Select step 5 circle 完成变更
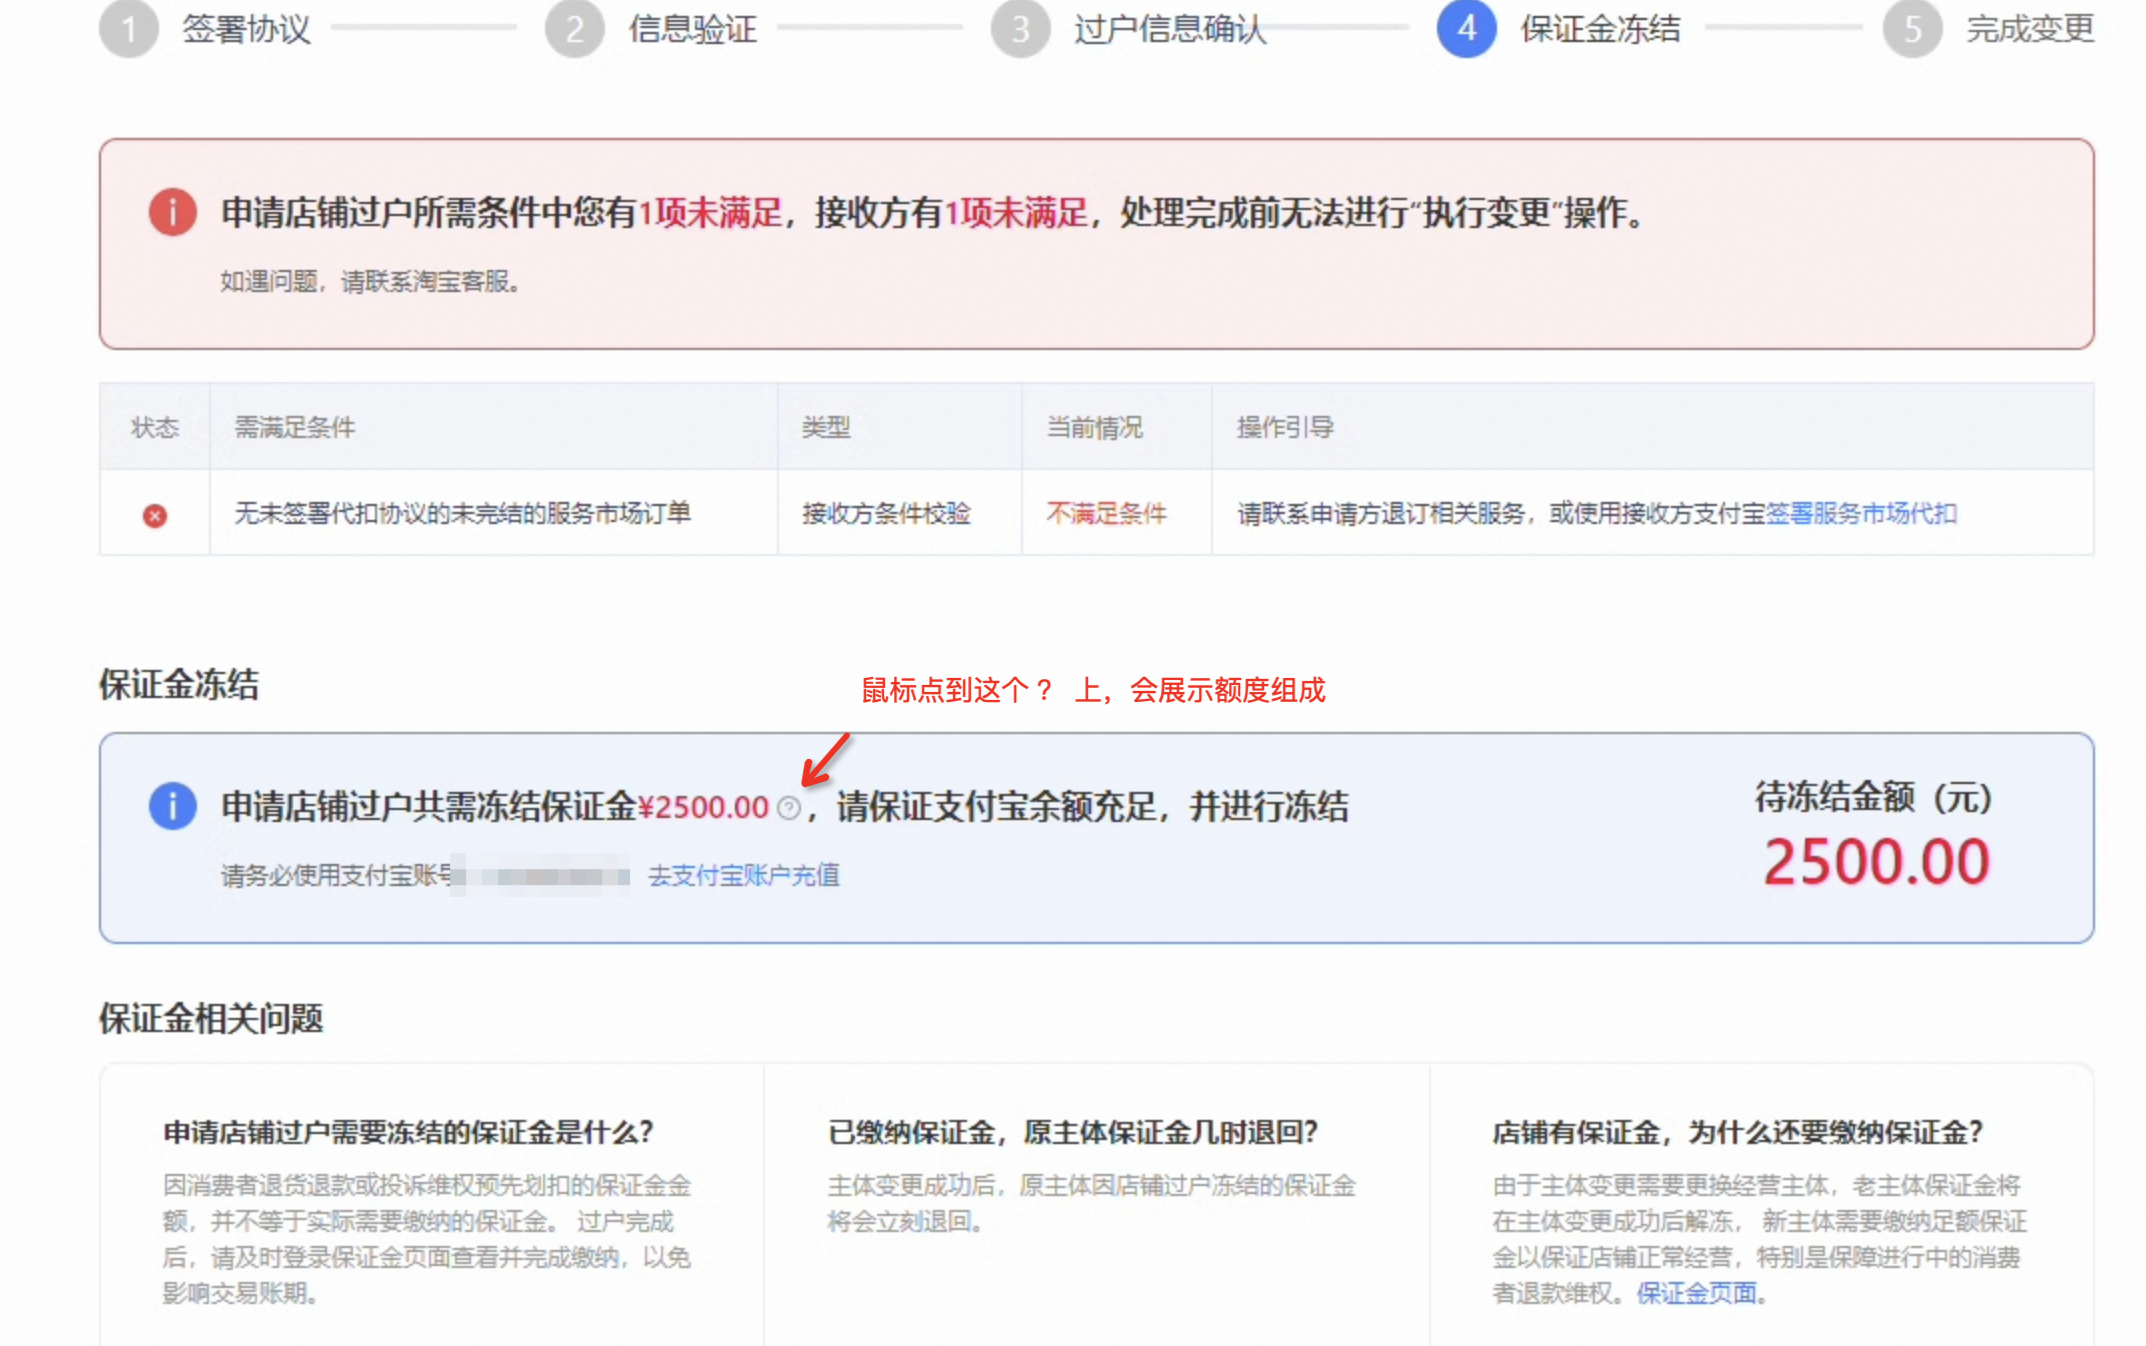 pyautogui.click(x=1913, y=28)
